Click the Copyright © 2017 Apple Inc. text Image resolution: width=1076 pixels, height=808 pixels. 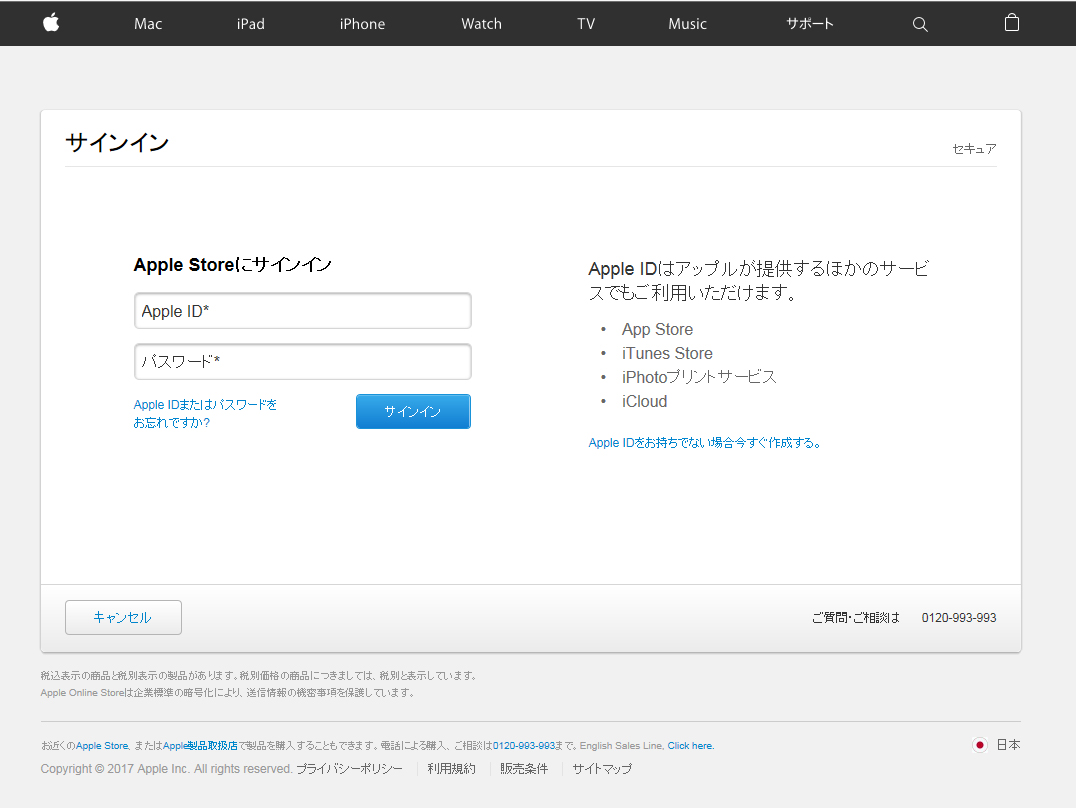(167, 769)
